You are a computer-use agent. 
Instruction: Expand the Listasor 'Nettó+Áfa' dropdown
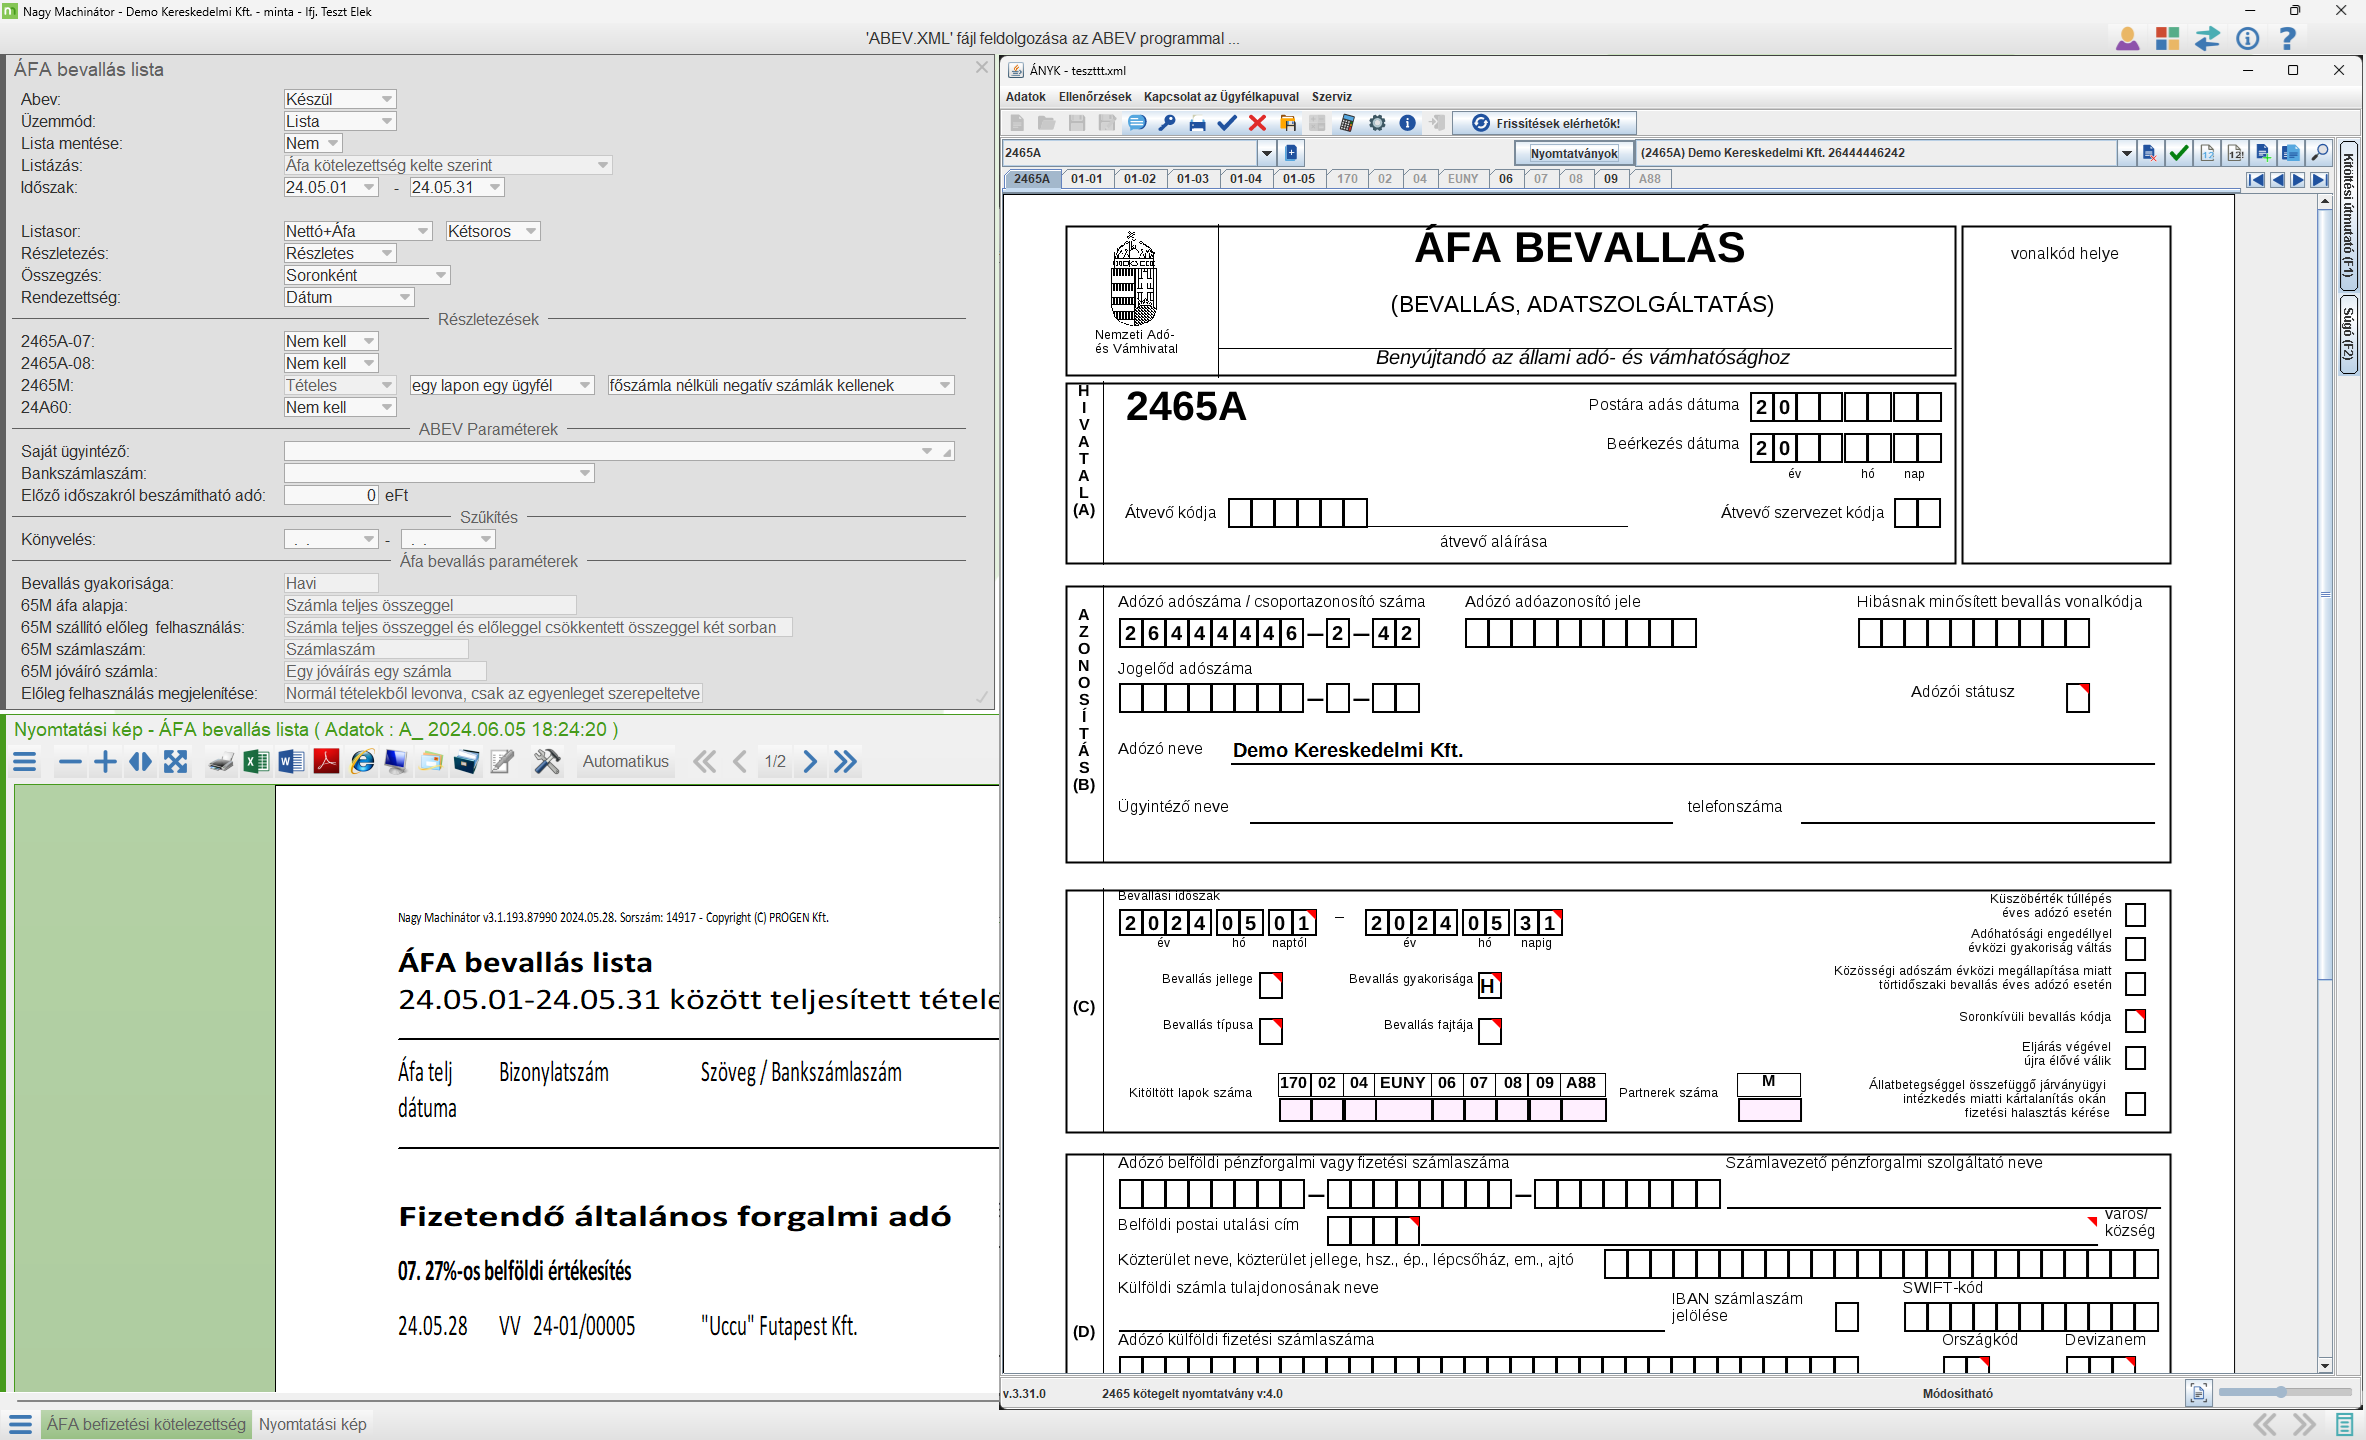pyautogui.click(x=422, y=231)
